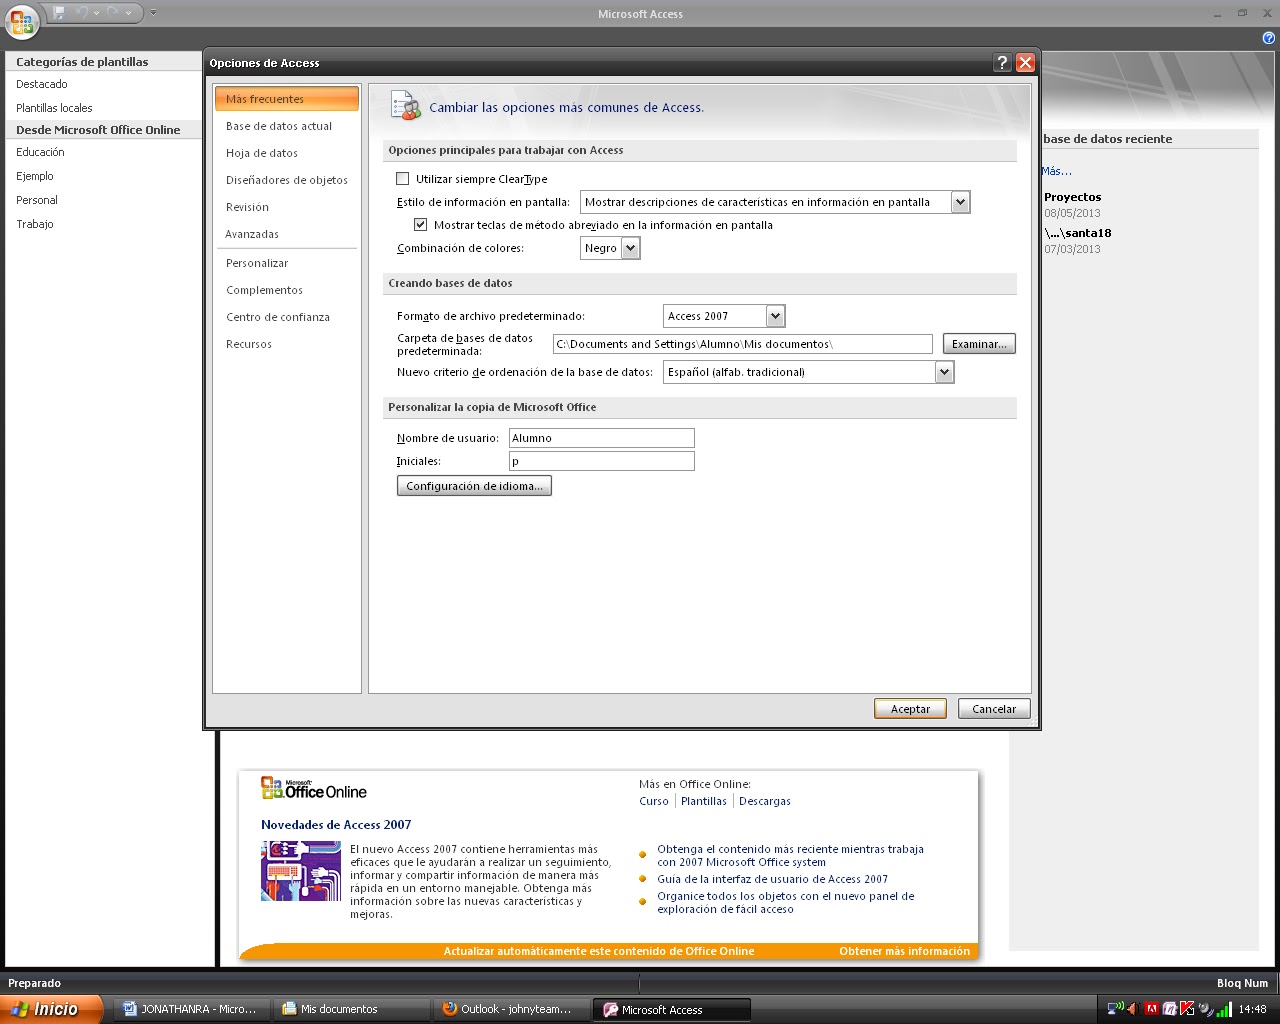This screenshot has width=1280, height=1024.
Task: Click the Undo arrow in Quick Access Toolbar
Action: (x=84, y=13)
